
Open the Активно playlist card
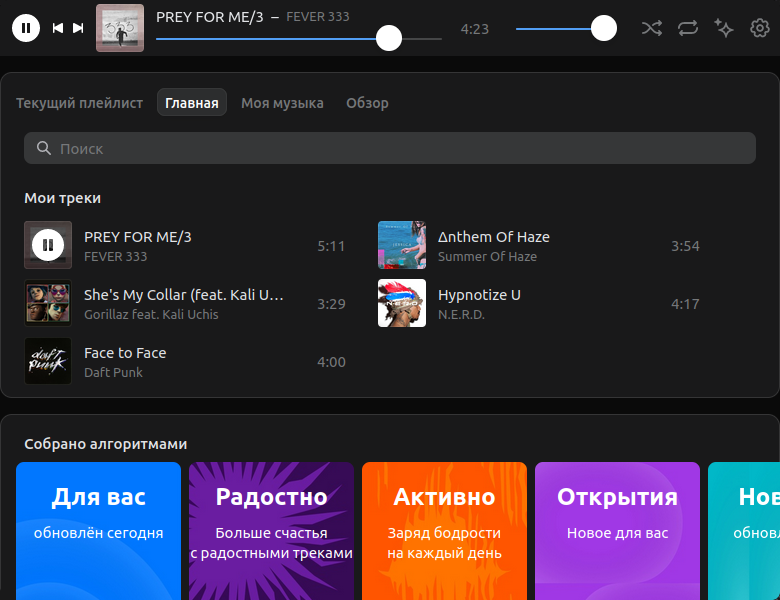[444, 531]
